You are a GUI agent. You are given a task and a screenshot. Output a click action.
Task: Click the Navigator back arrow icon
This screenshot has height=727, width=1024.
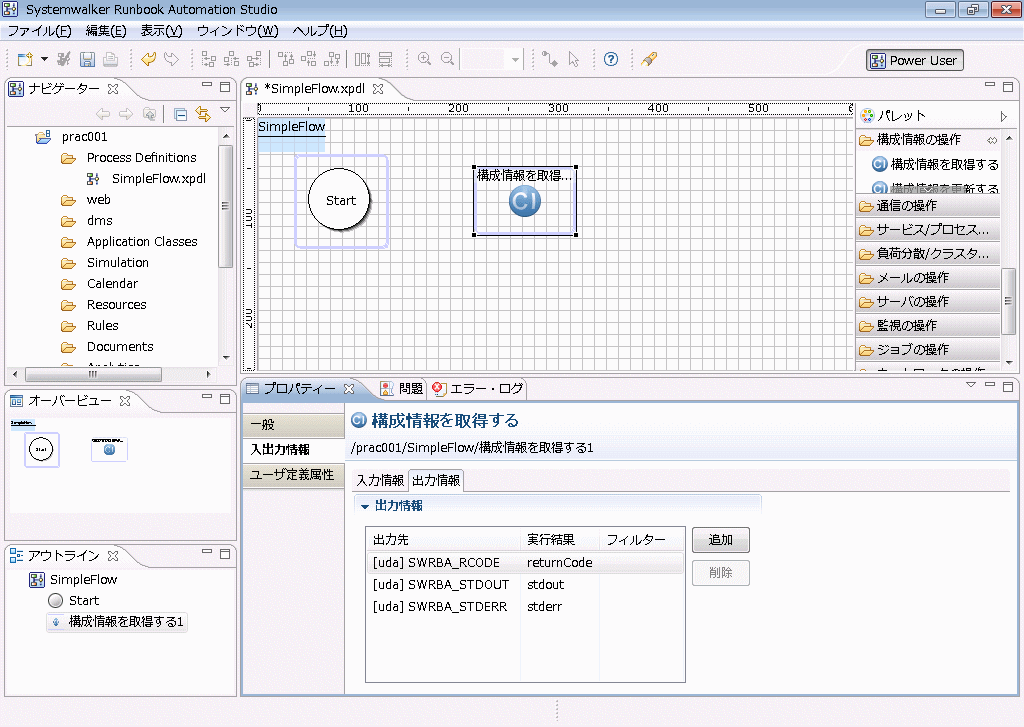103,114
